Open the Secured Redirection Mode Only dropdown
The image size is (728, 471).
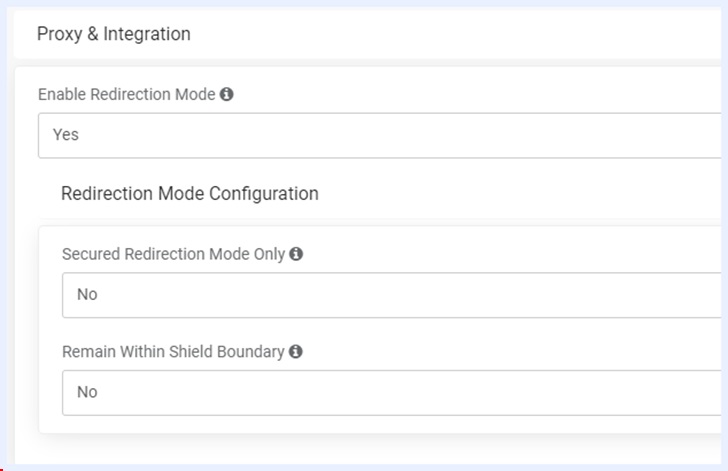[x=390, y=295]
